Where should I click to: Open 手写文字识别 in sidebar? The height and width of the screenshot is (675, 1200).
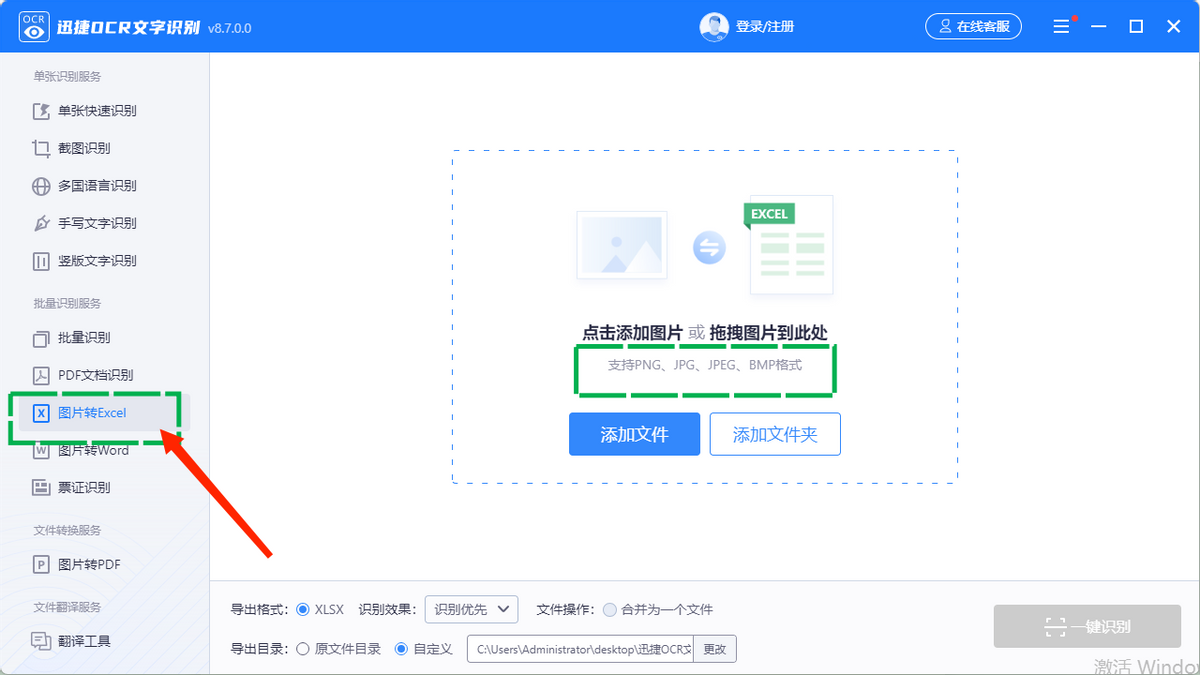[x=97, y=223]
